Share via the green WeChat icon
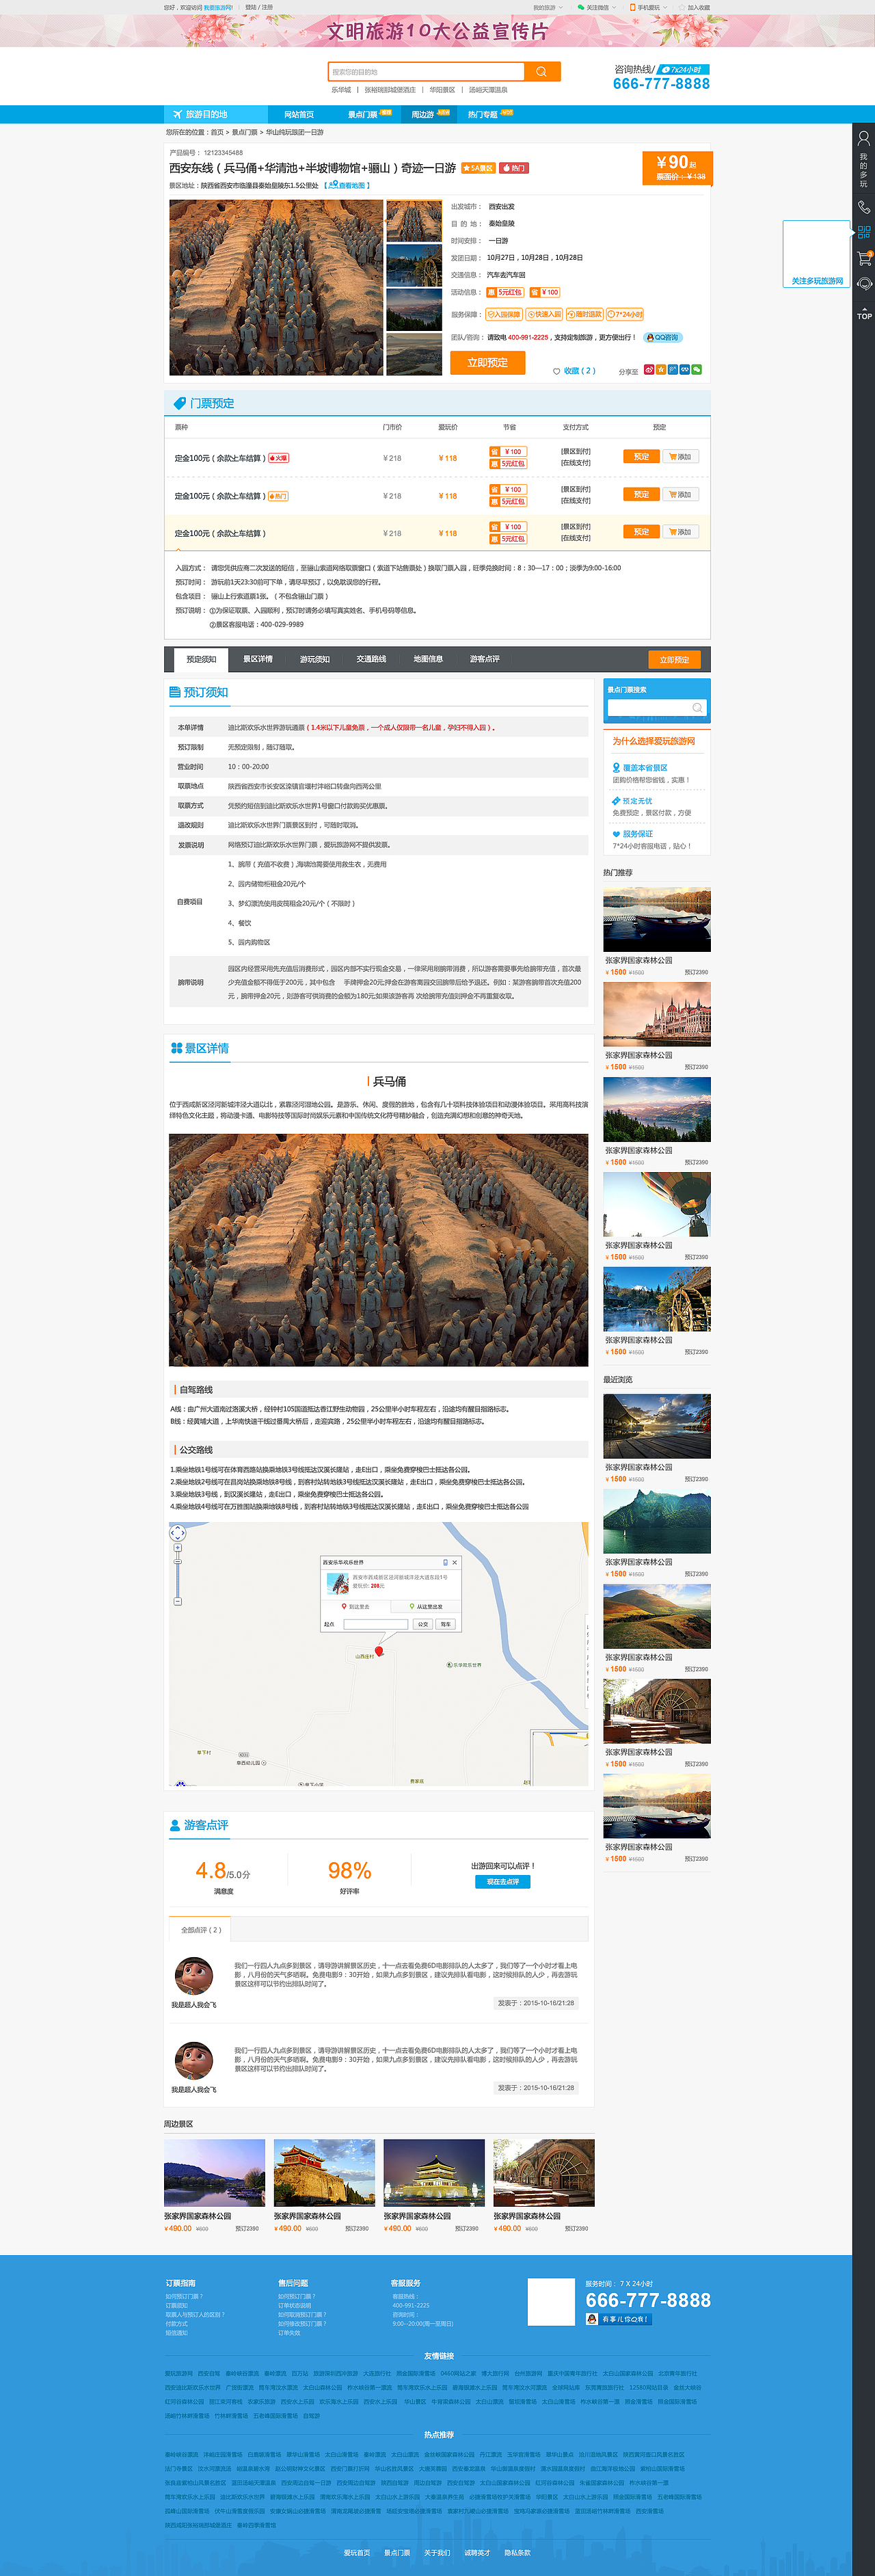Viewport: 875px width, 2576px height. click(696, 370)
